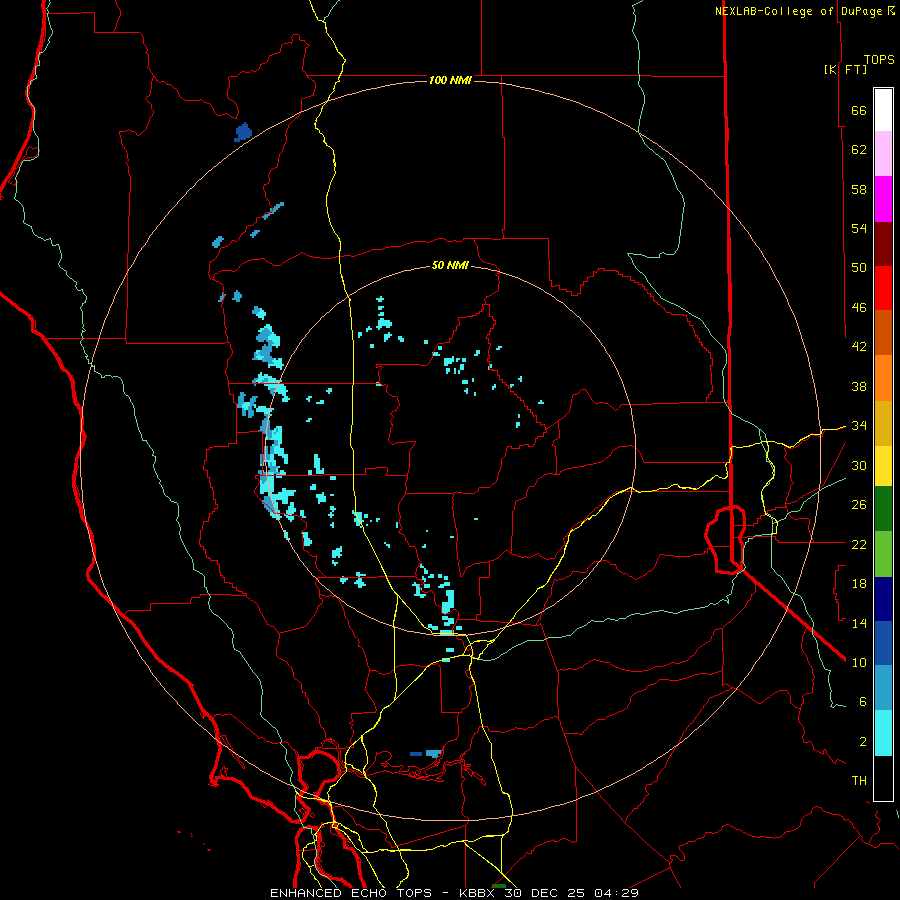The width and height of the screenshot is (900, 900).
Task: Click the light pink swatch below 66
Action: pyautogui.click(x=883, y=153)
